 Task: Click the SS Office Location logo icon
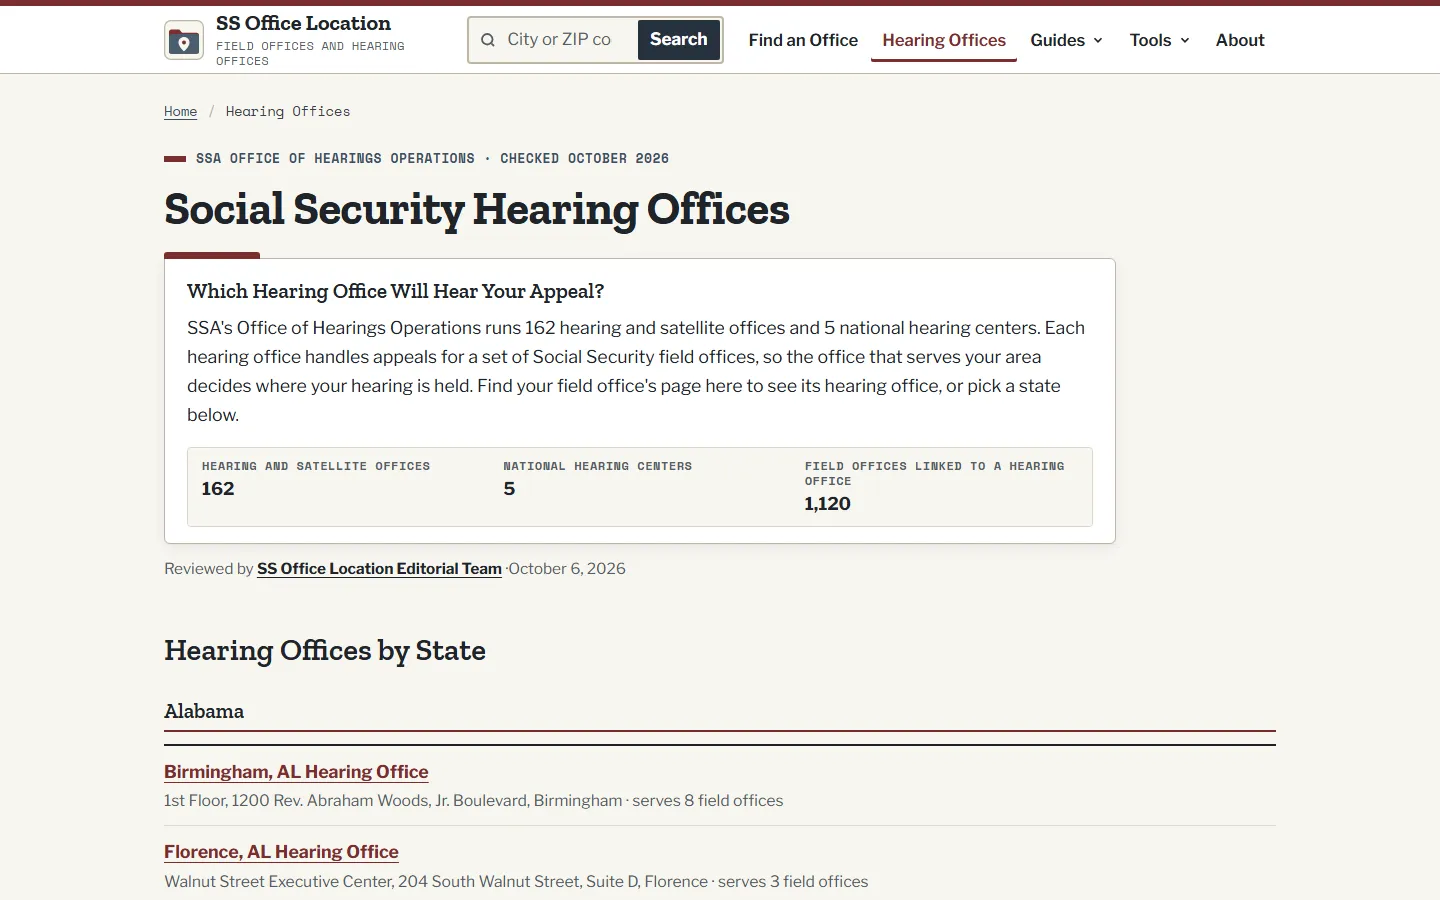[184, 40]
